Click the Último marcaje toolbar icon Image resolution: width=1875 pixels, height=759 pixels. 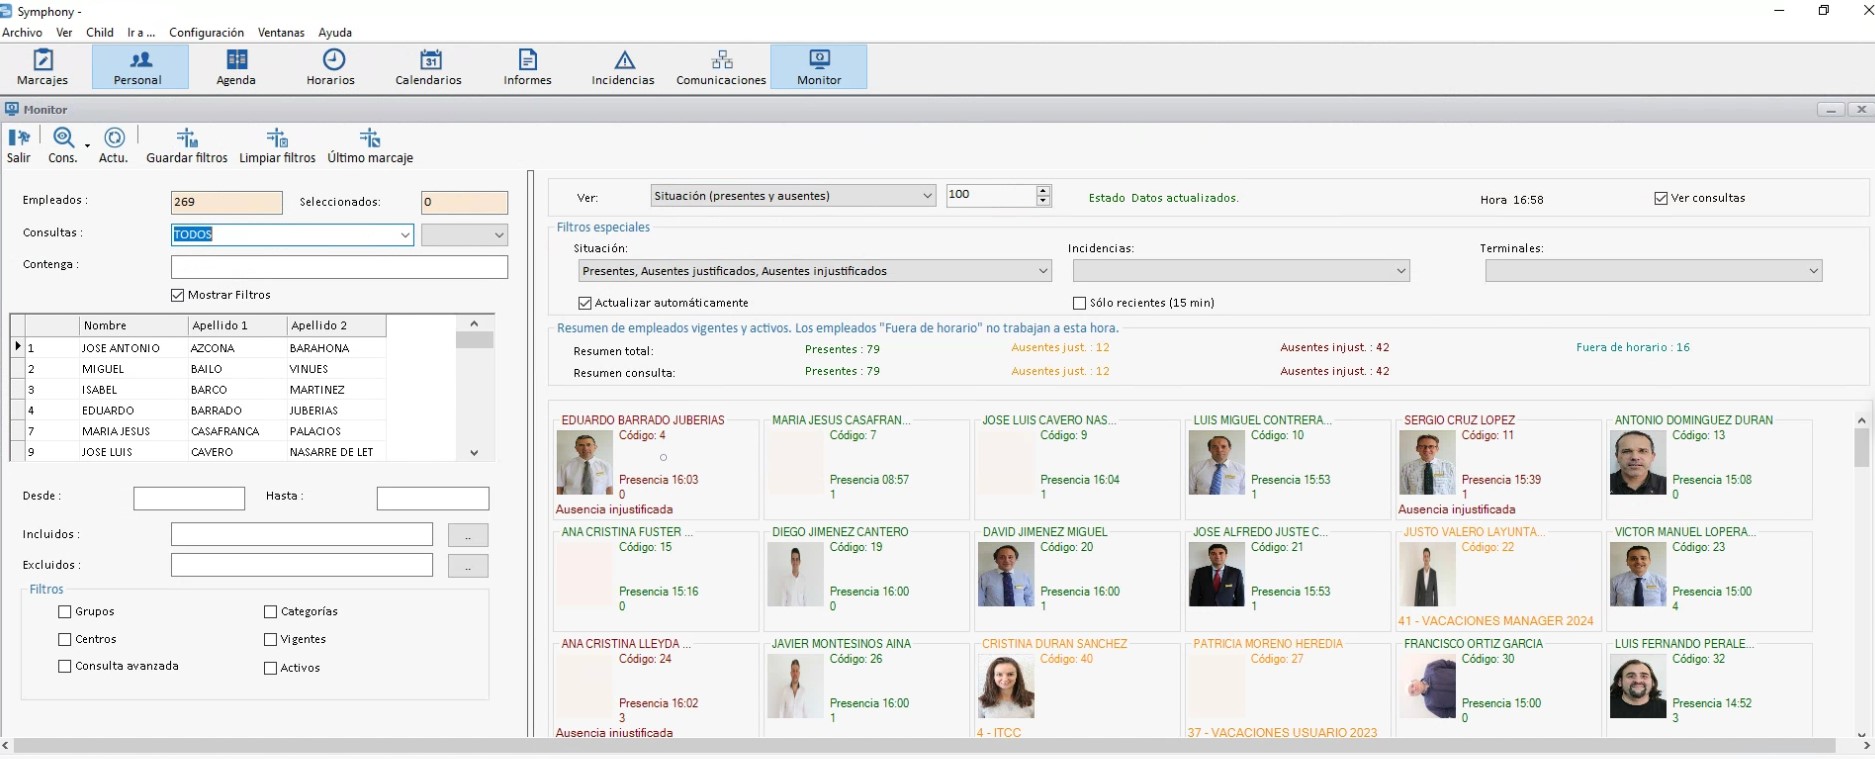370,137
